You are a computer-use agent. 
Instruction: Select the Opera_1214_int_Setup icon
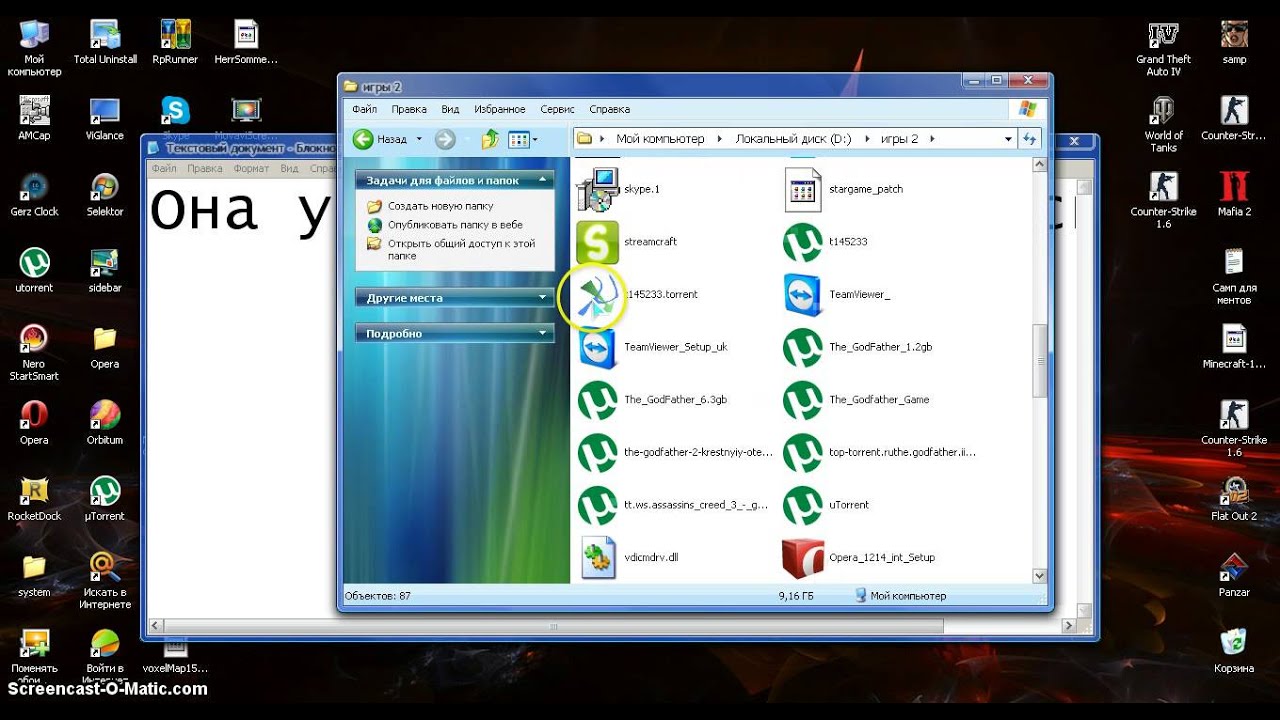(x=803, y=557)
